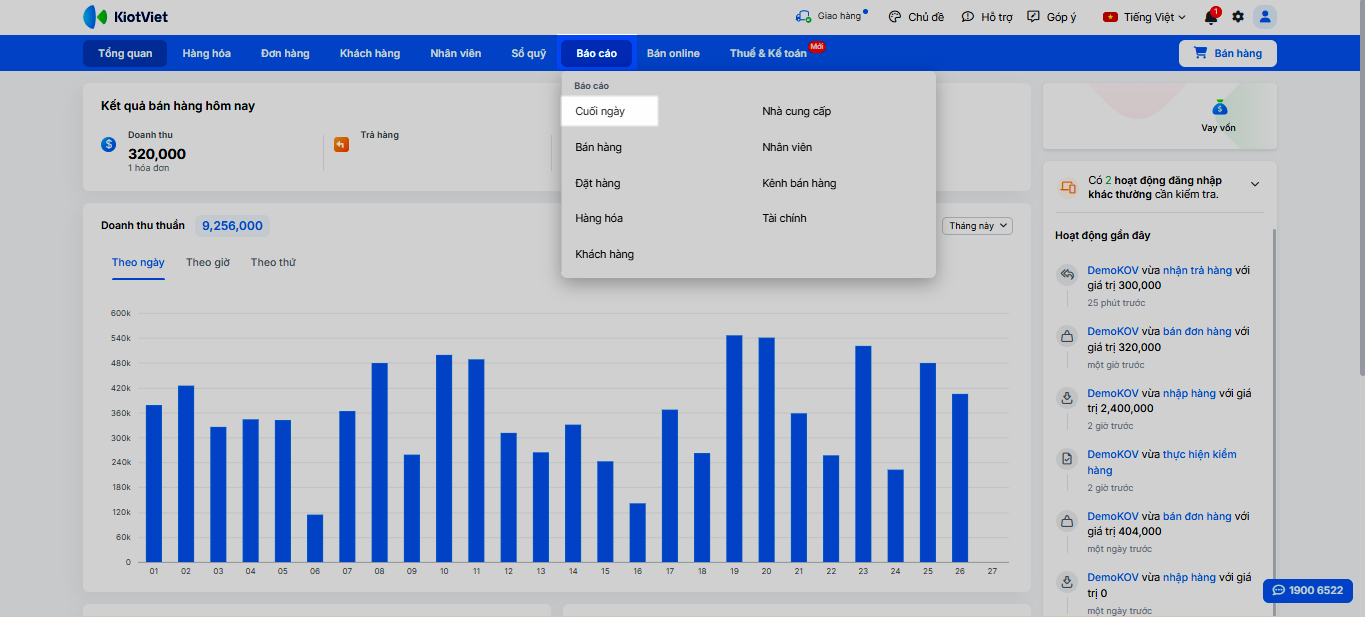Select Tài chính report menu item
Viewport: 1365px width, 617px height.
click(784, 218)
